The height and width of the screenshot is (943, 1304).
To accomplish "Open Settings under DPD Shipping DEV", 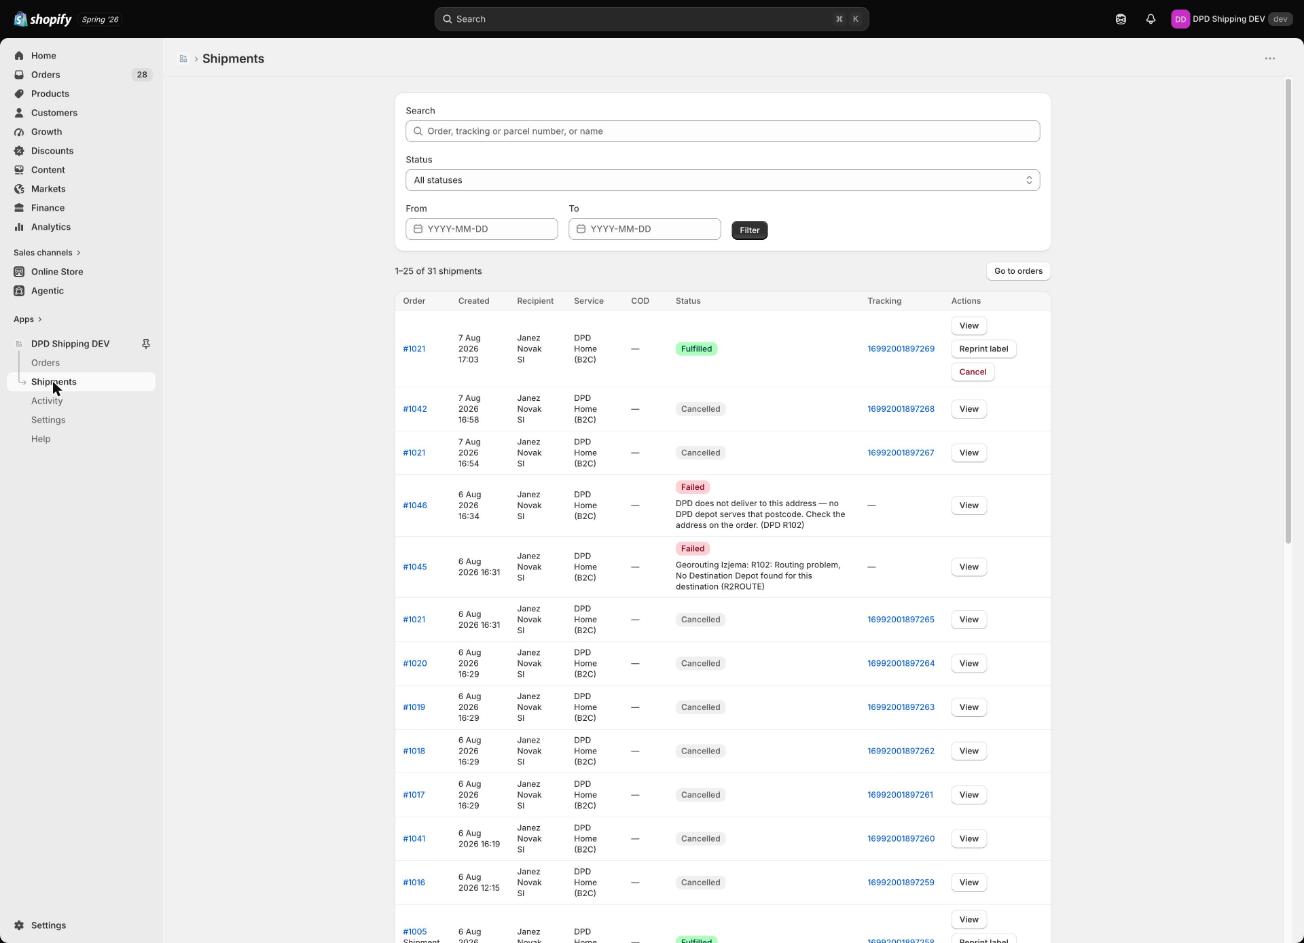I will coord(48,420).
